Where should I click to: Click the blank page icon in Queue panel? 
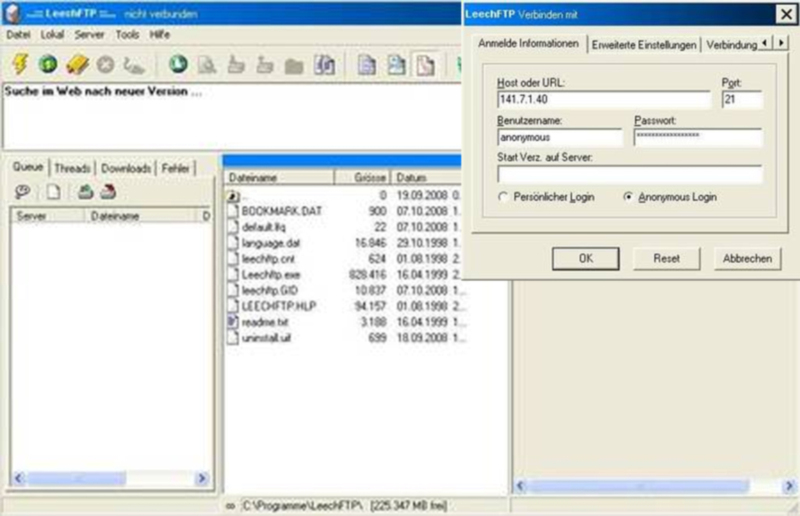pyautogui.click(x=53, y=192)
